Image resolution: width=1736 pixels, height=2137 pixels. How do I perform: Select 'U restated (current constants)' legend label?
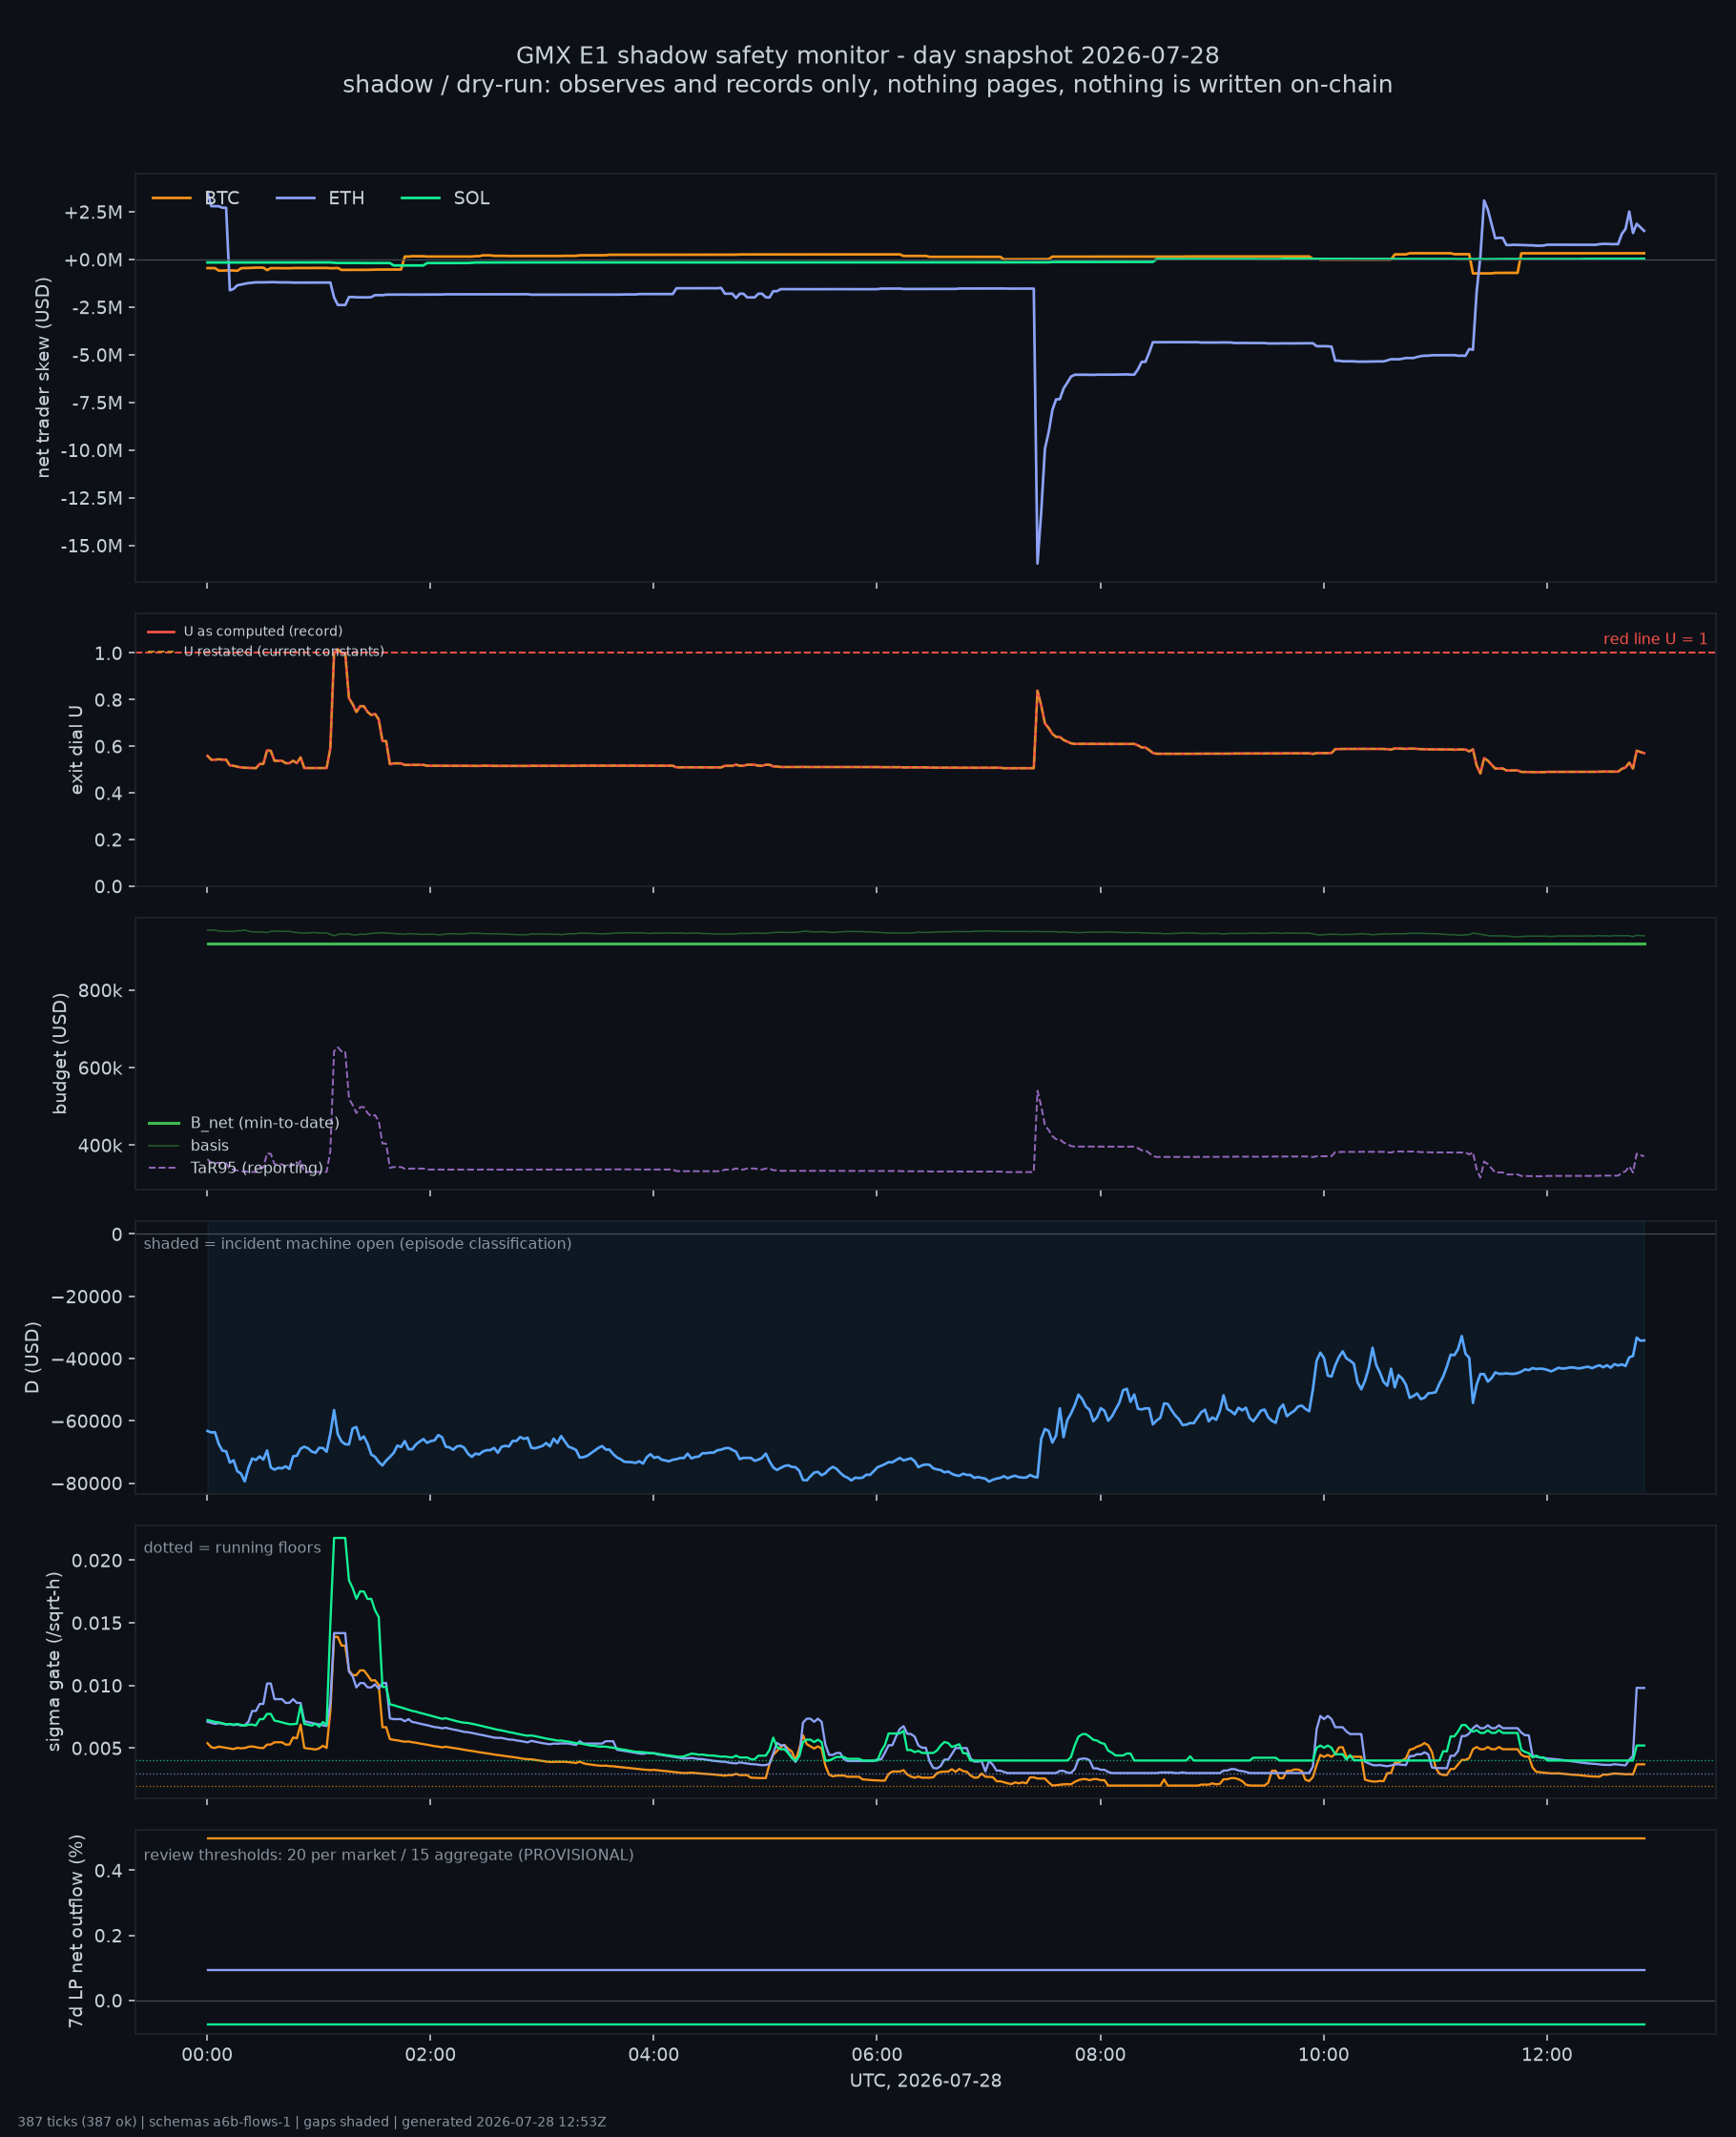tap(284, 651)
